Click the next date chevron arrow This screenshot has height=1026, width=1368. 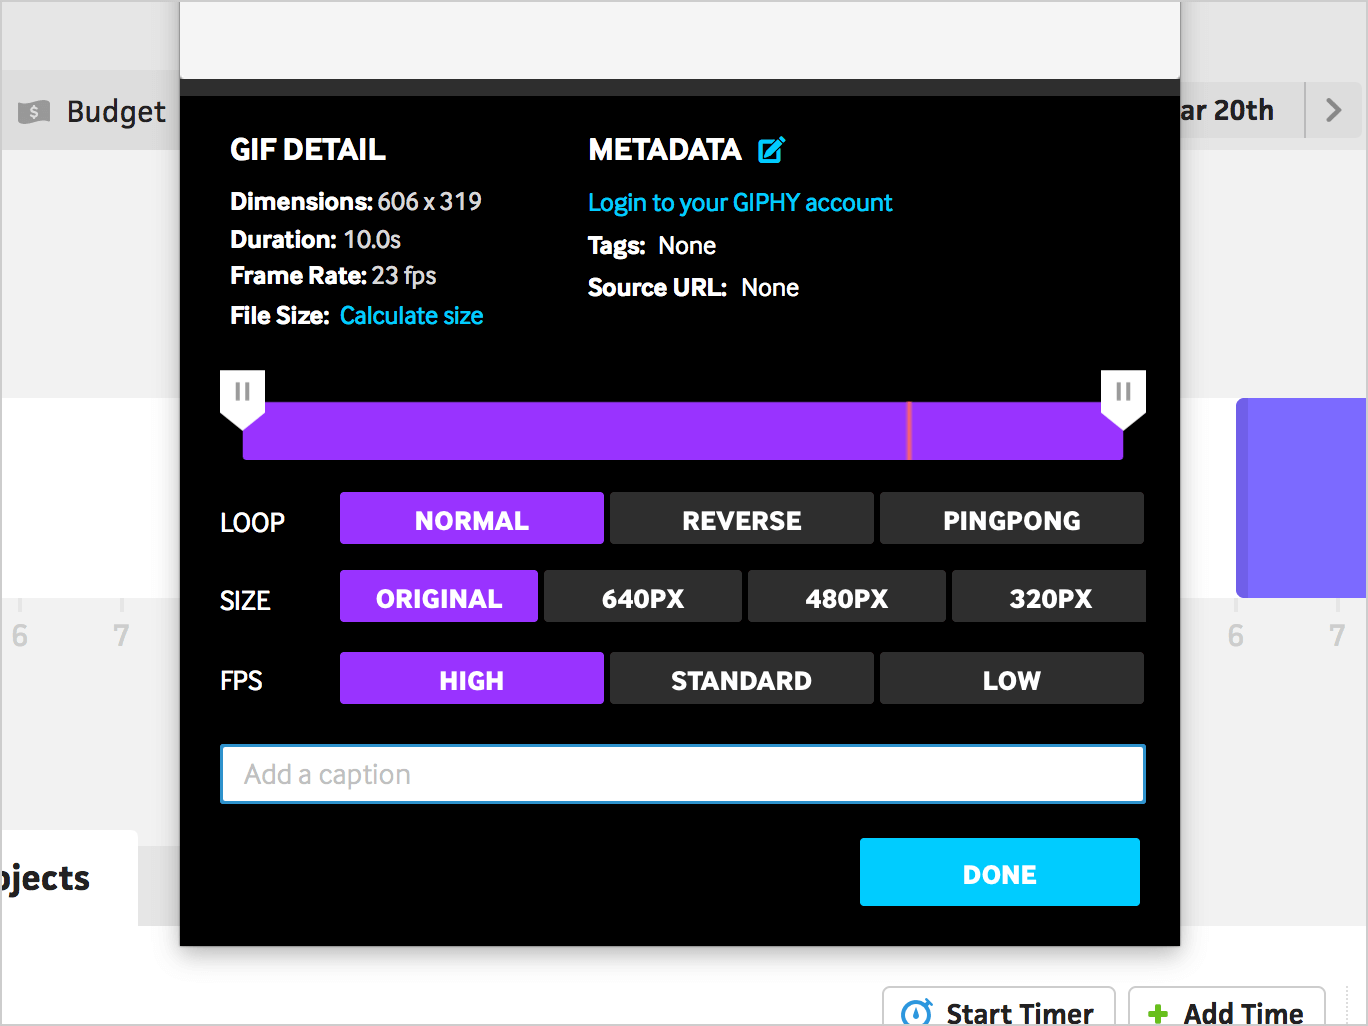pyautogui.click(x=1333, y=110)
